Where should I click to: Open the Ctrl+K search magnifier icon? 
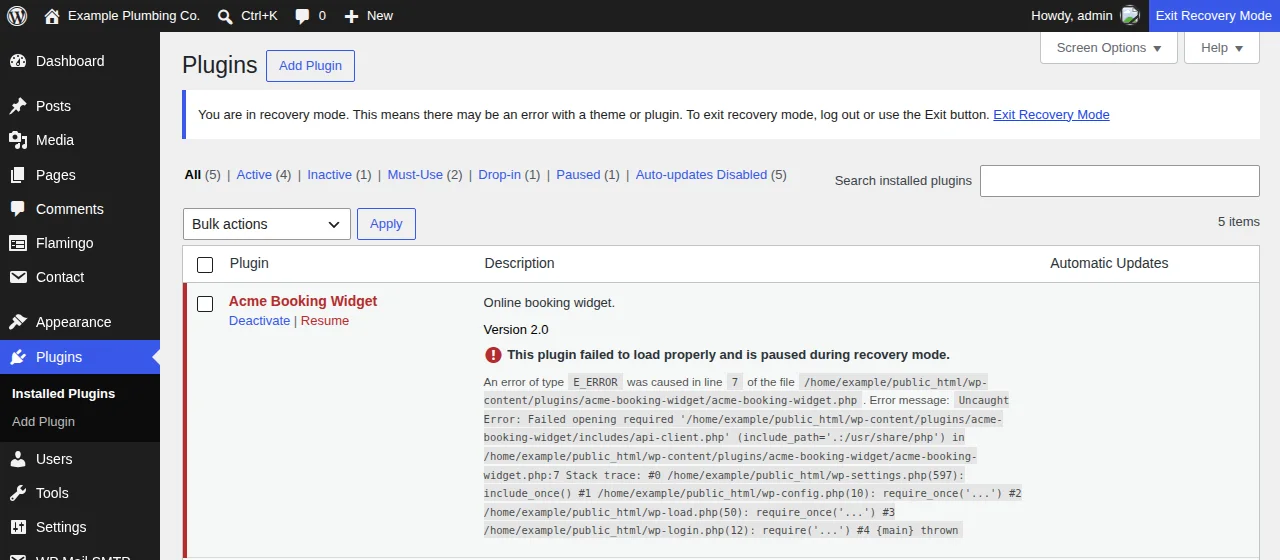pos(226,16)
